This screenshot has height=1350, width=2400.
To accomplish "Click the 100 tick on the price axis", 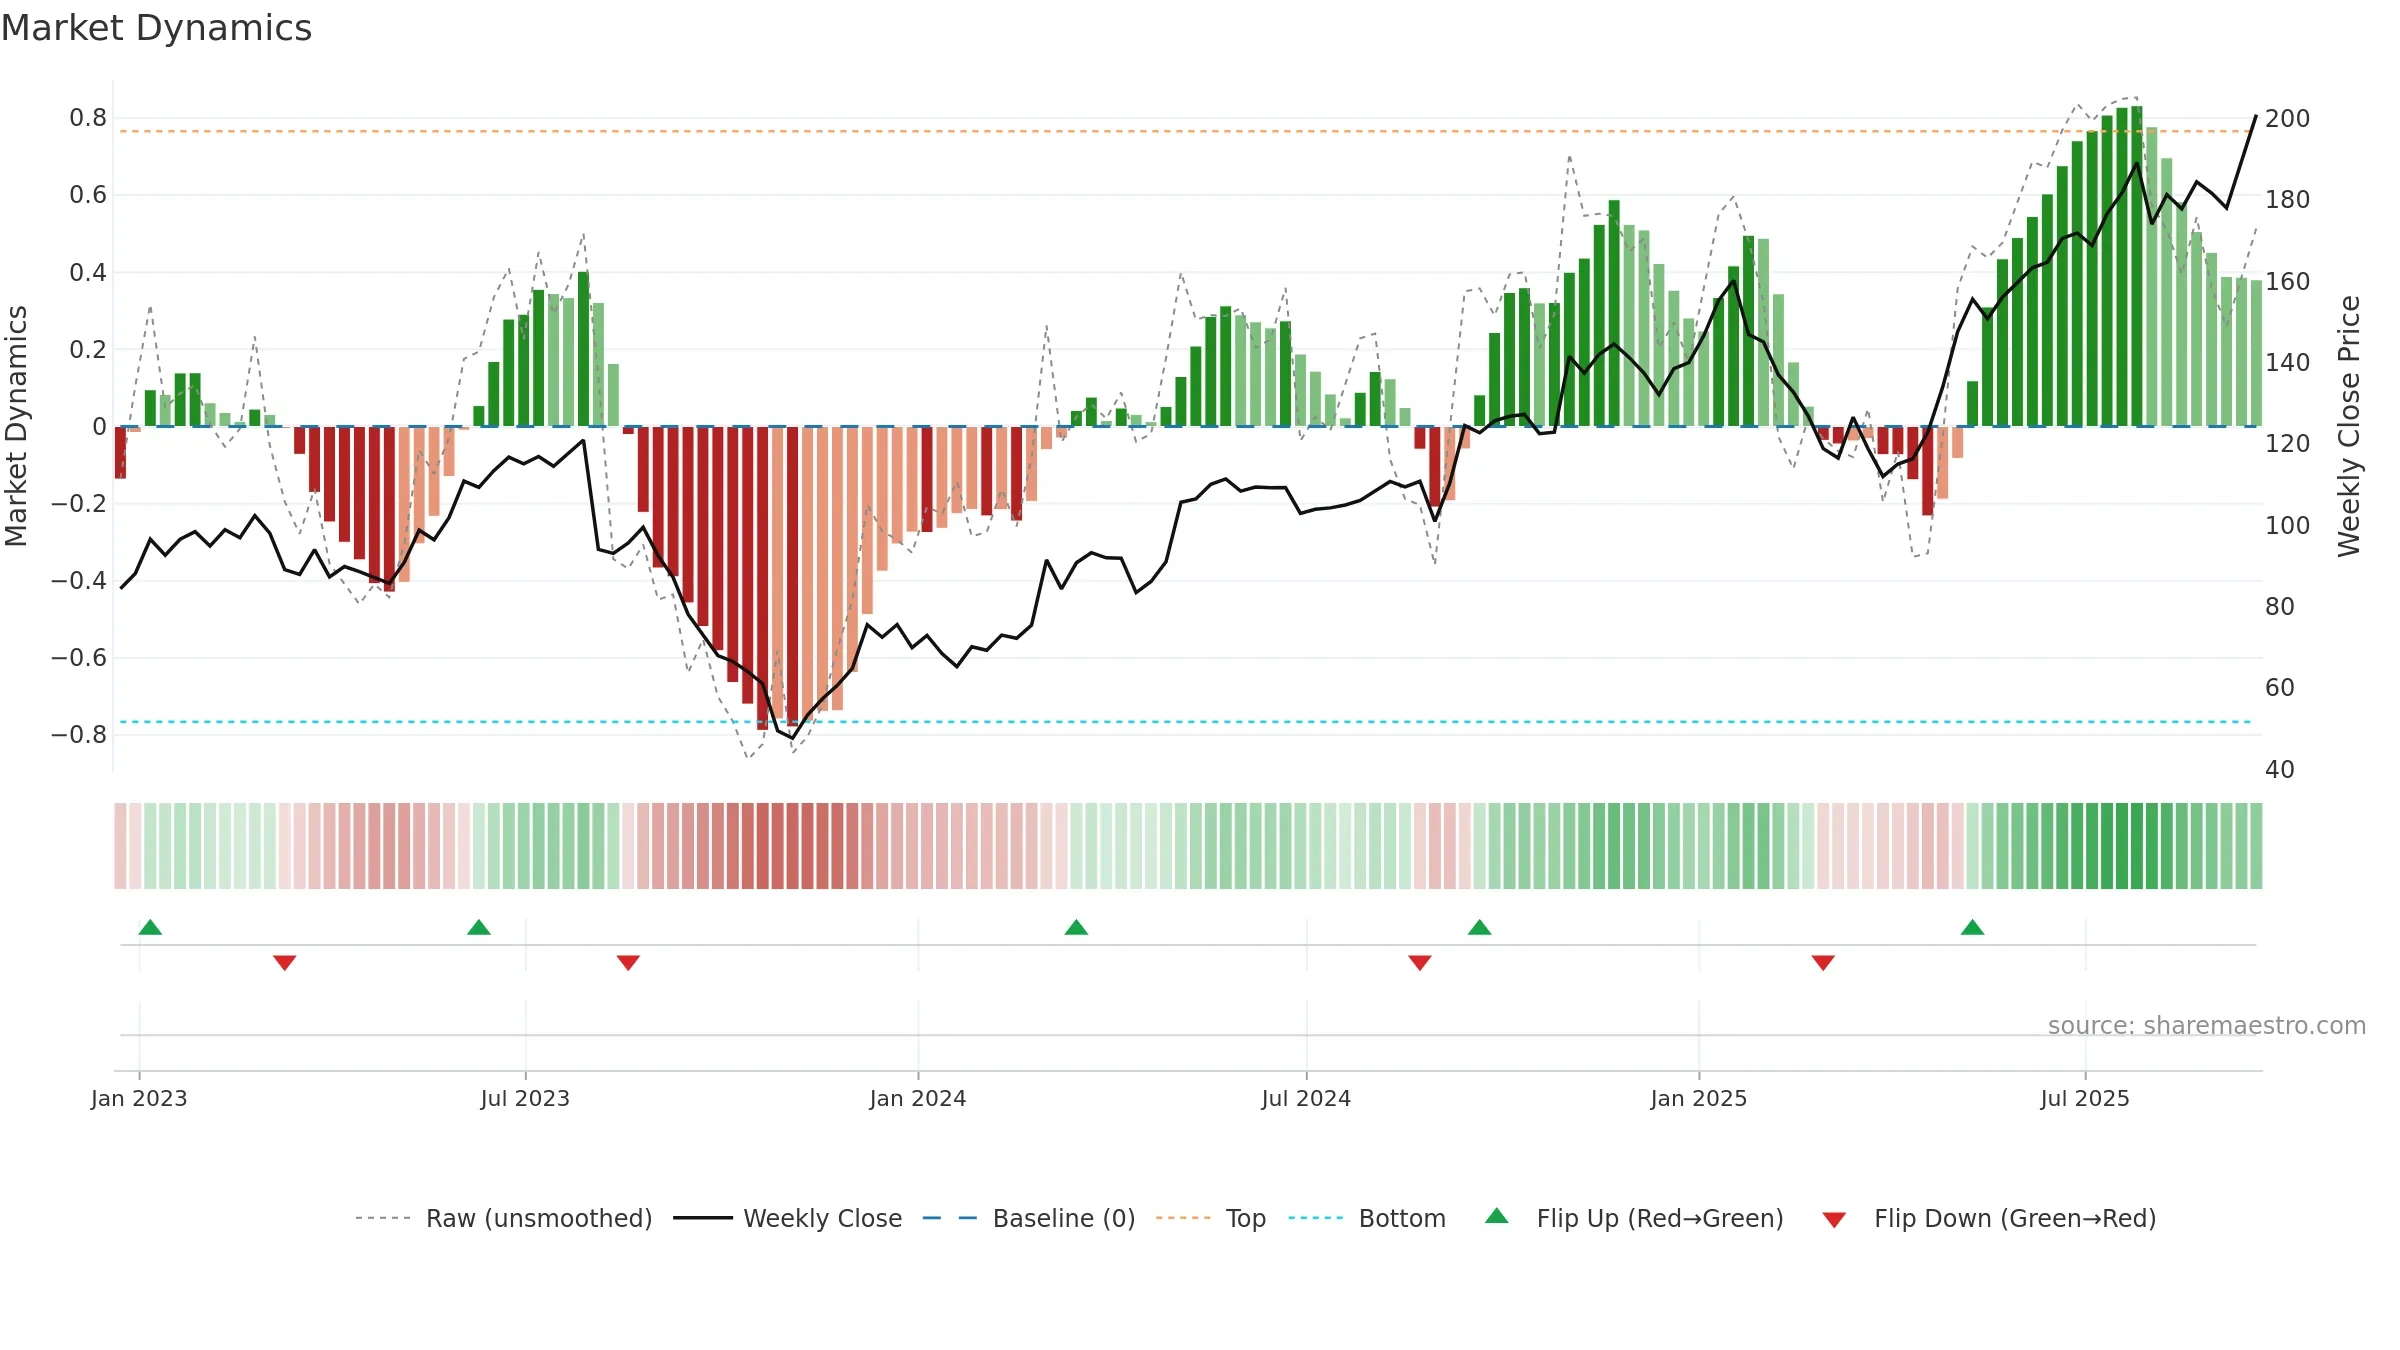I will pos(2287,526).
